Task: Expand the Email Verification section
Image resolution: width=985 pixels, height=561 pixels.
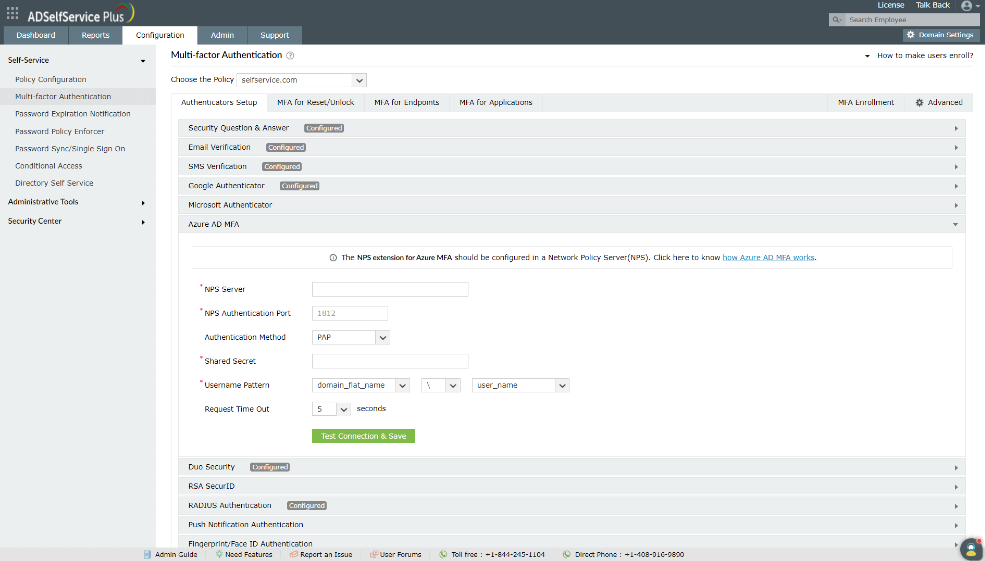Action: click(572, 148)
